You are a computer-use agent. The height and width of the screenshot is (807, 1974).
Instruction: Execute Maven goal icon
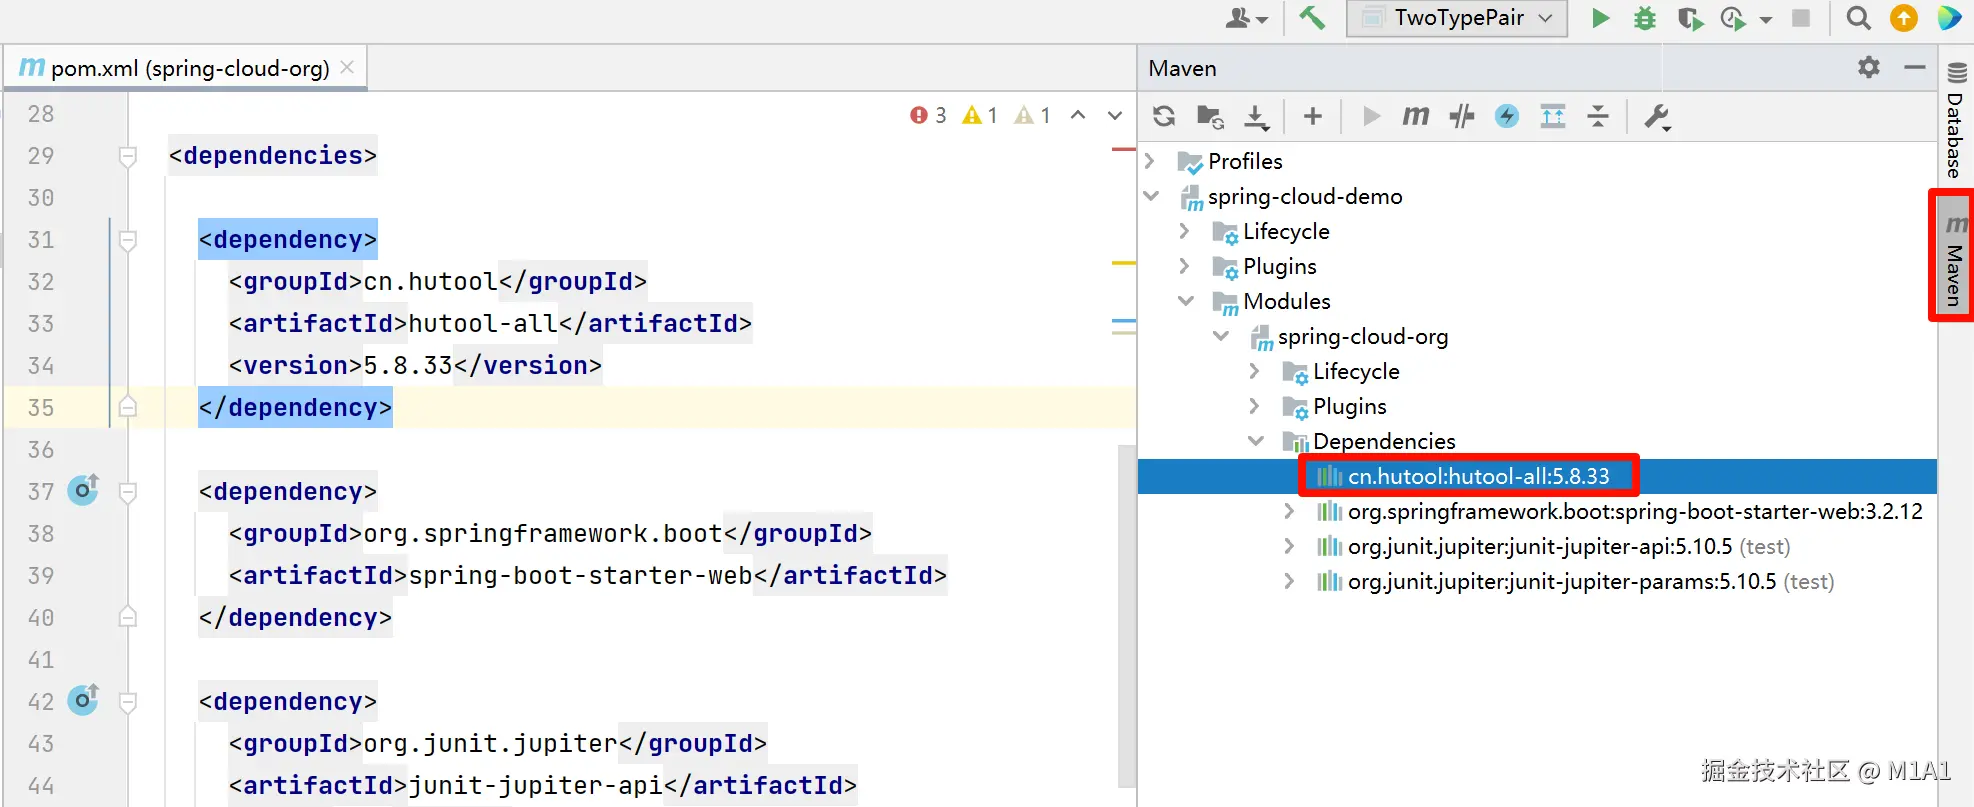click(1415, 117)
